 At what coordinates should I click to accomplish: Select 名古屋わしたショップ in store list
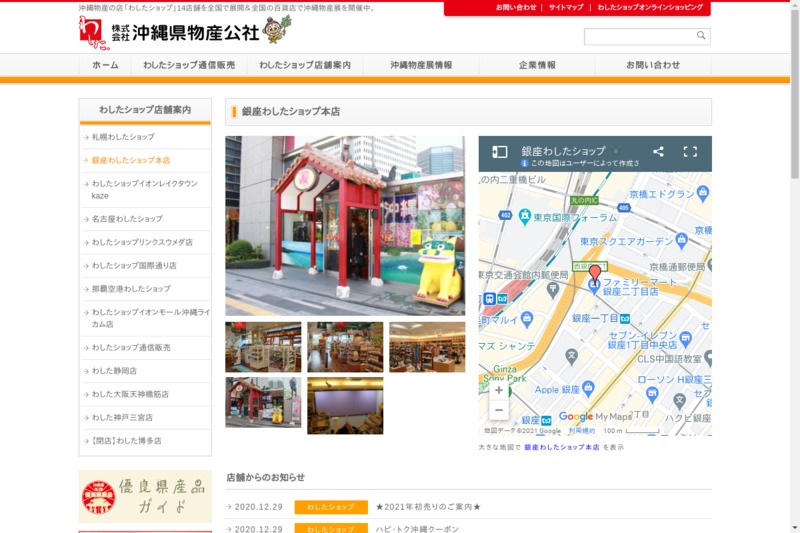(127, 219)
